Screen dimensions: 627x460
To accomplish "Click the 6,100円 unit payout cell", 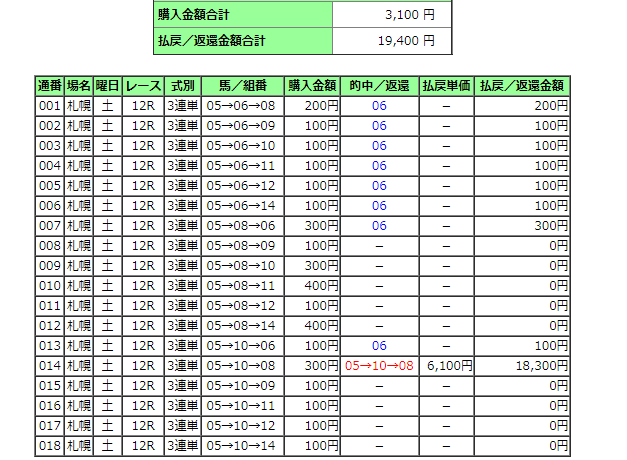I will [446, 365].
